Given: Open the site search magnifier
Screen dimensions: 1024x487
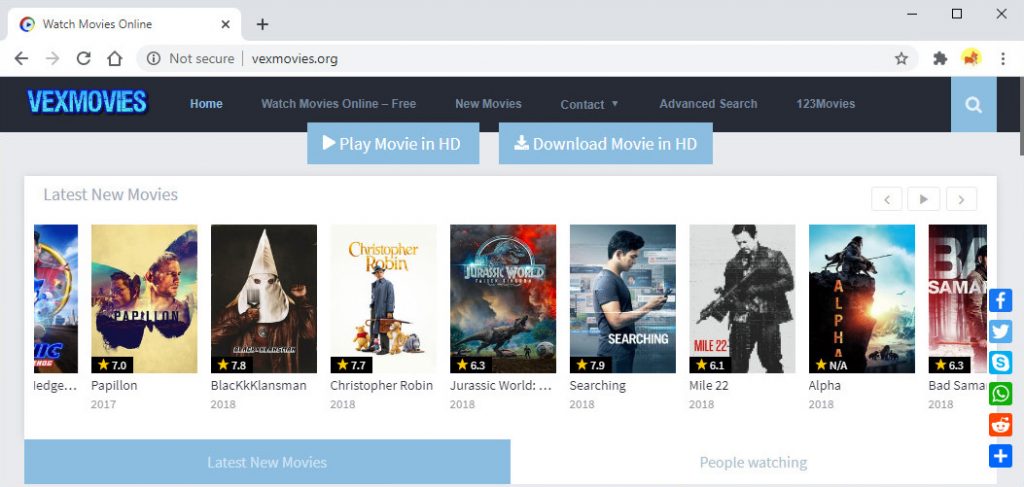Looking at the screenshot, I should [973, 104].
